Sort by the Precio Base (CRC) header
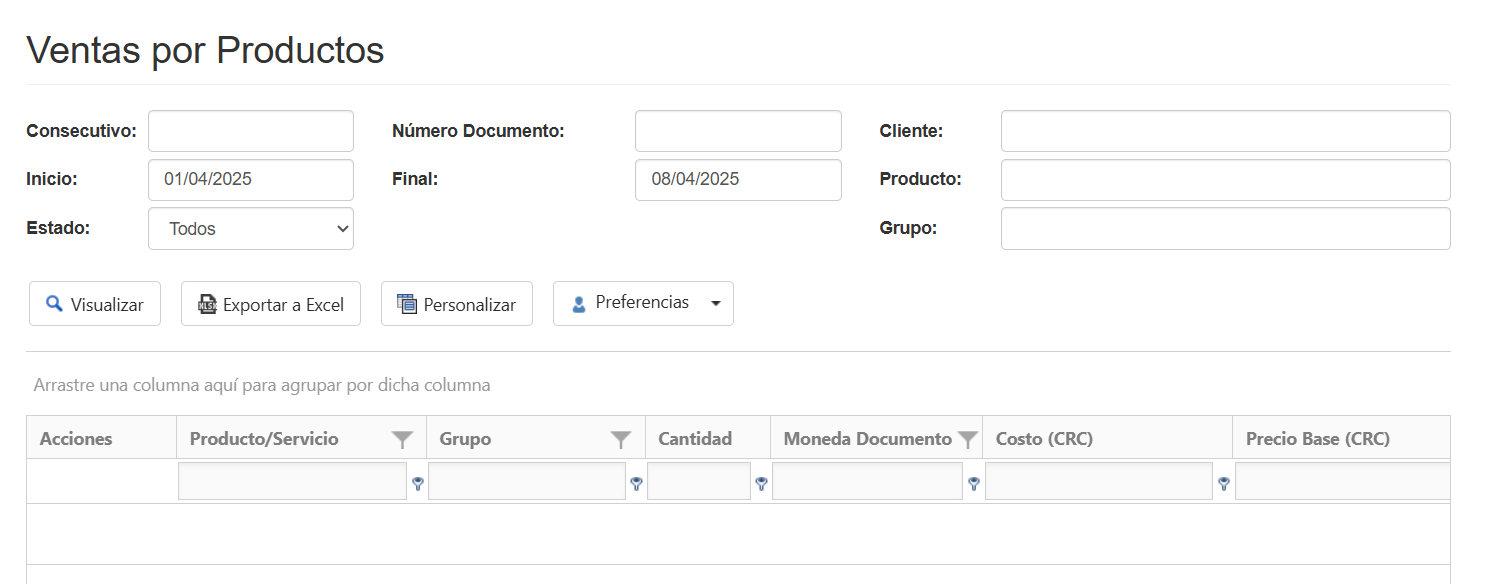 (1317, 439)
